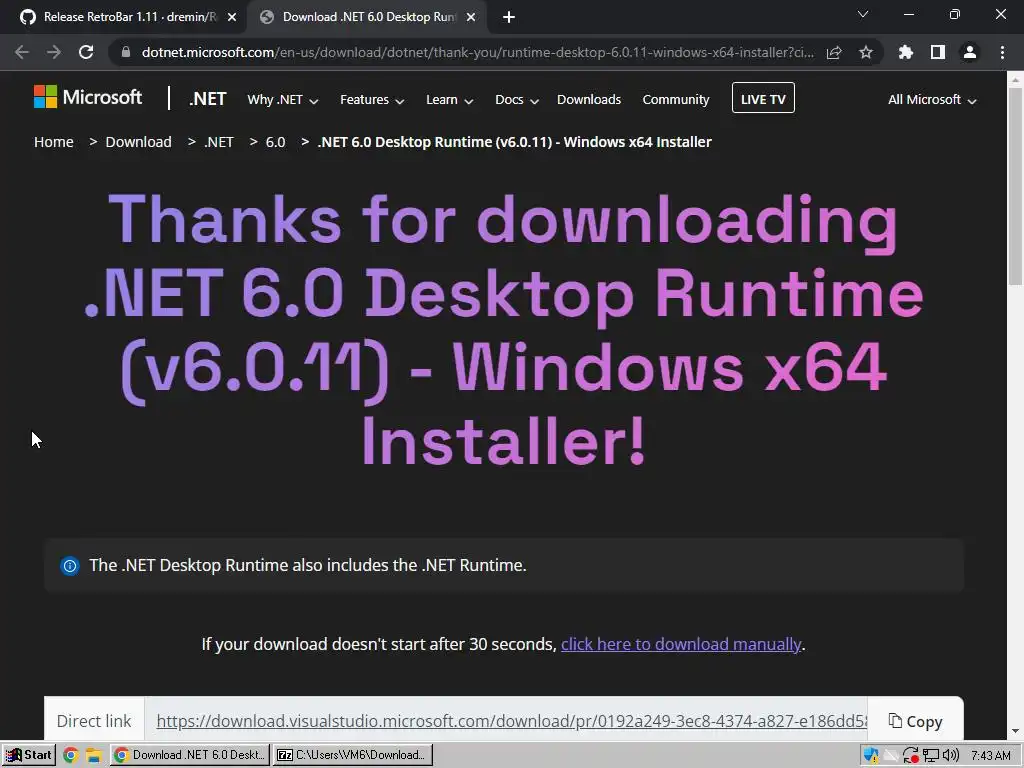1024x768 pixels.
Task: Click the browser forward arrow
Action: coord(54,52)
